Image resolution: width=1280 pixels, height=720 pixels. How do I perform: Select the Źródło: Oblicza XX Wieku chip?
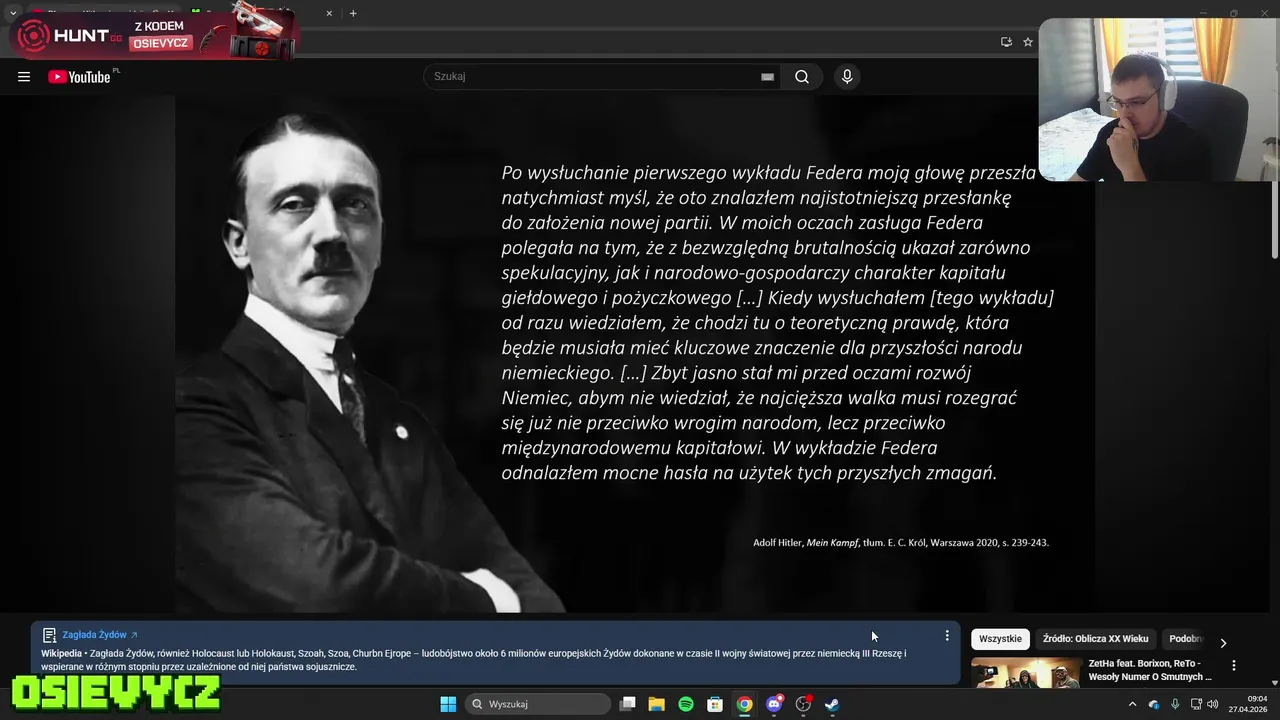[x=1095, y=639]
